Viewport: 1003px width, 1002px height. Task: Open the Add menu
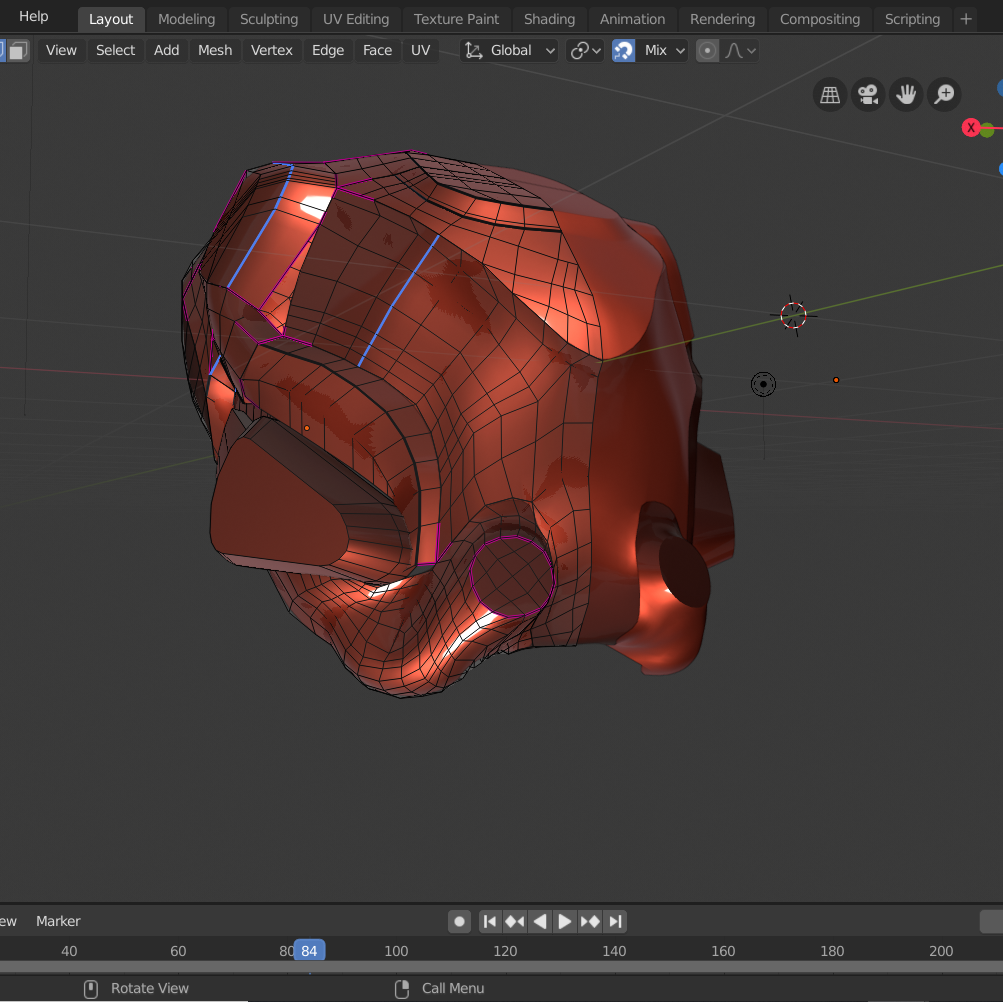tap(166, 50)
